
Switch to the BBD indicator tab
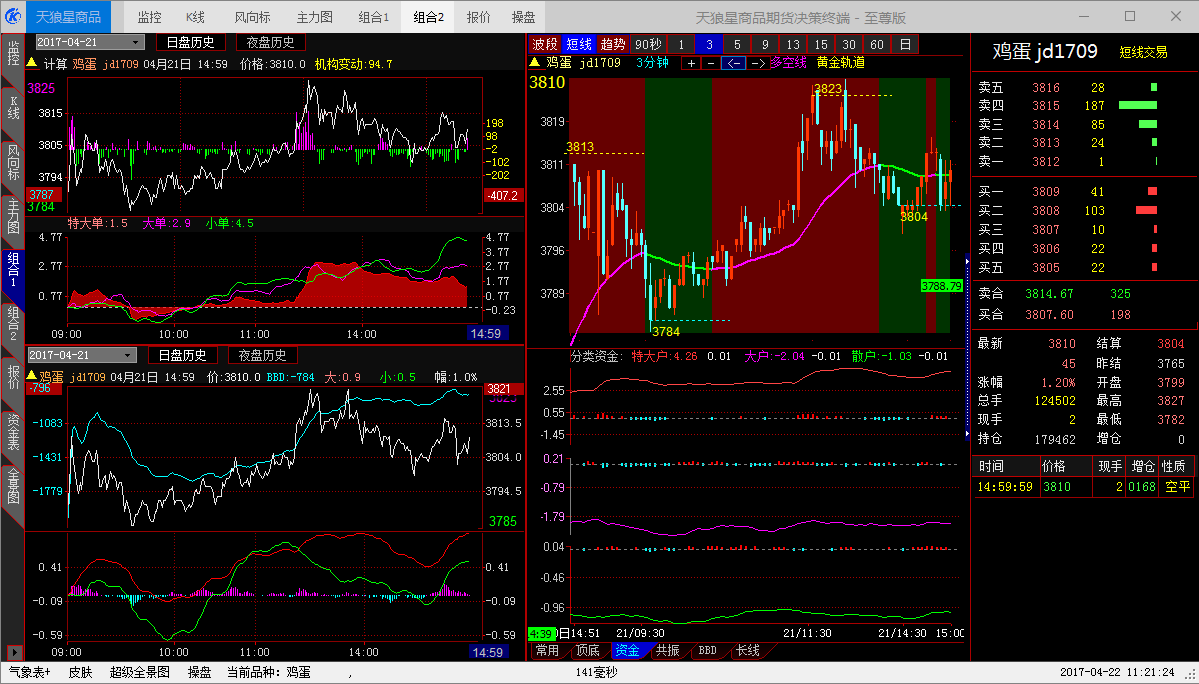point(707,650)
